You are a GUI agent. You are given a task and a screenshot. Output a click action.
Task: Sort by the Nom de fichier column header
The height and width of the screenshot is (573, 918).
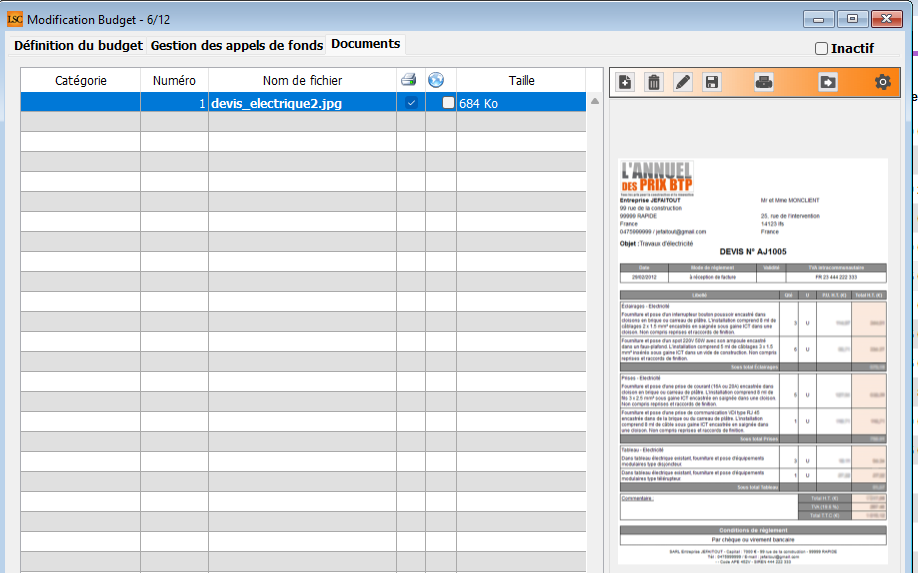pos(302,80)
